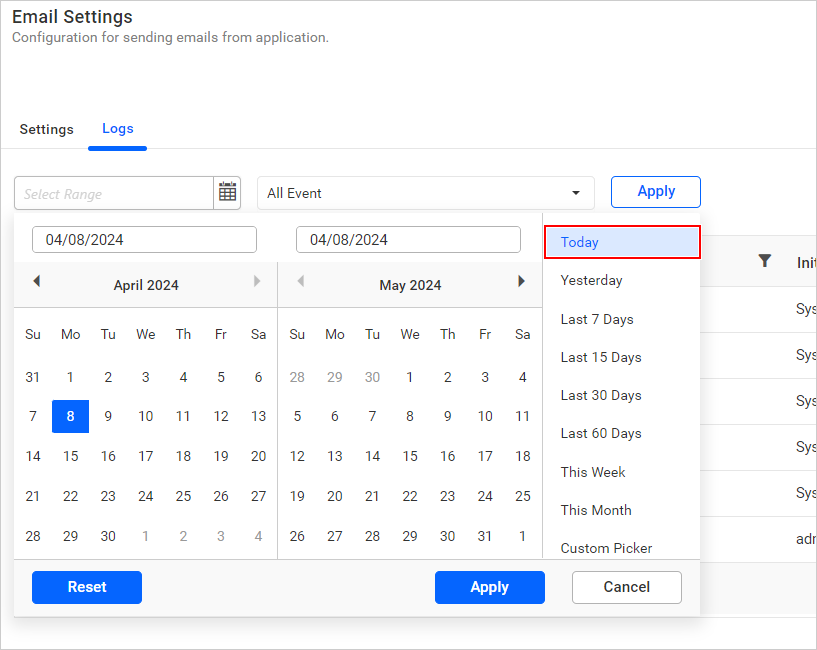The image size is (817, 650).
Task: Advance May calendar to the next month
Action: (x=521, y=281)
